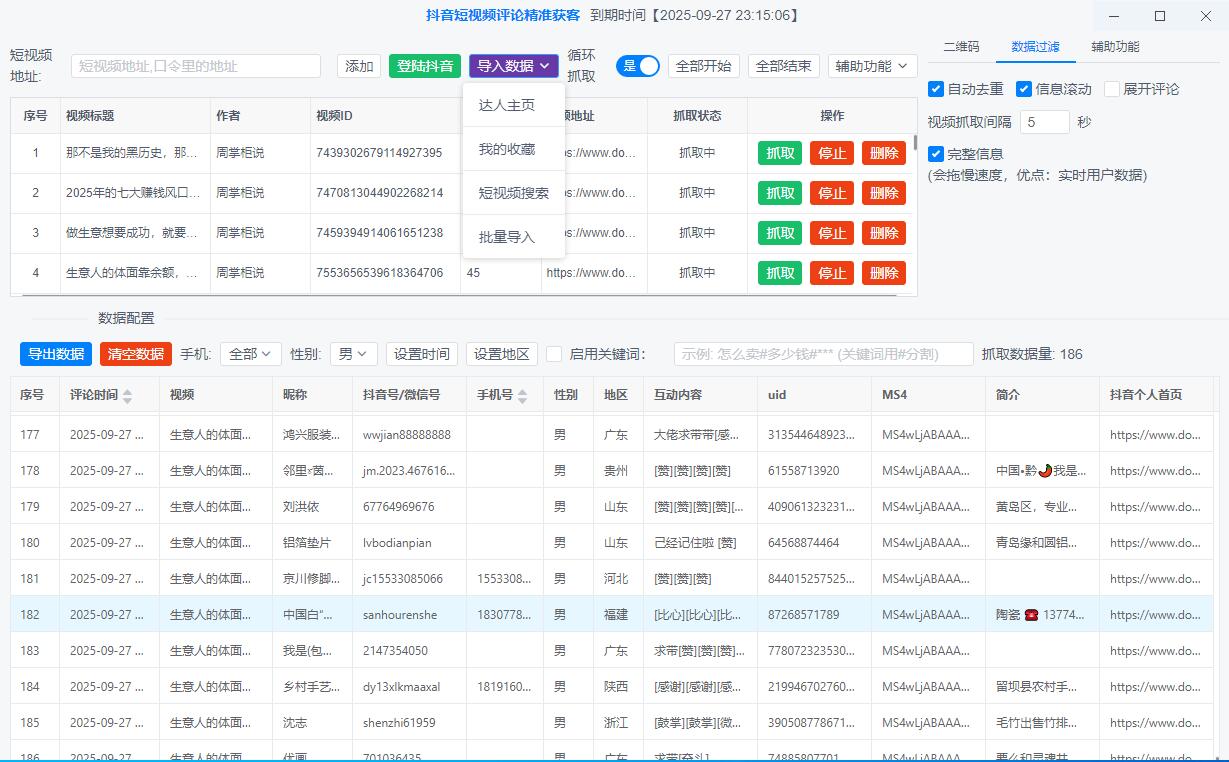This screenshot has width=1229, height=762.
Task: Switch to the 辅助功能 tab on the right panel
Action: tap(1115, 47)
